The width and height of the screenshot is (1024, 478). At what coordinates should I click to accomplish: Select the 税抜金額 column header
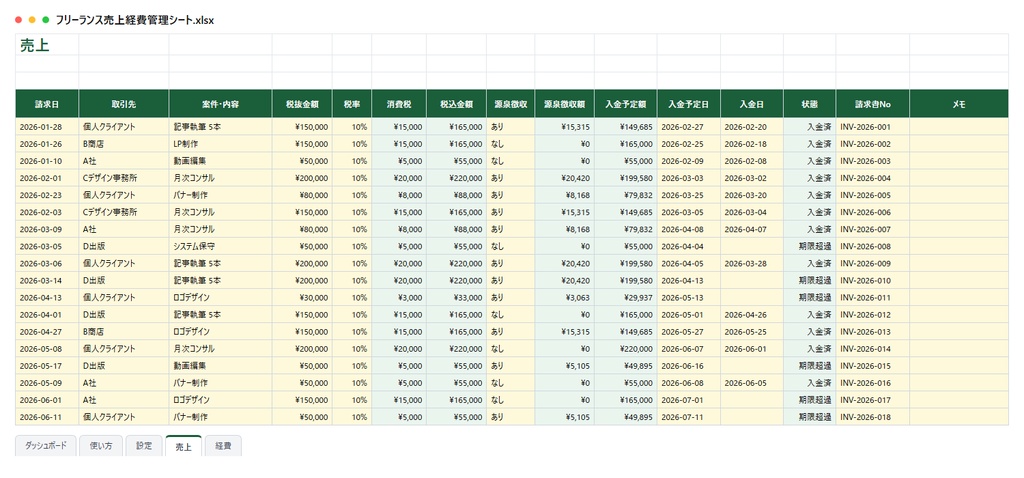[302, 104]
